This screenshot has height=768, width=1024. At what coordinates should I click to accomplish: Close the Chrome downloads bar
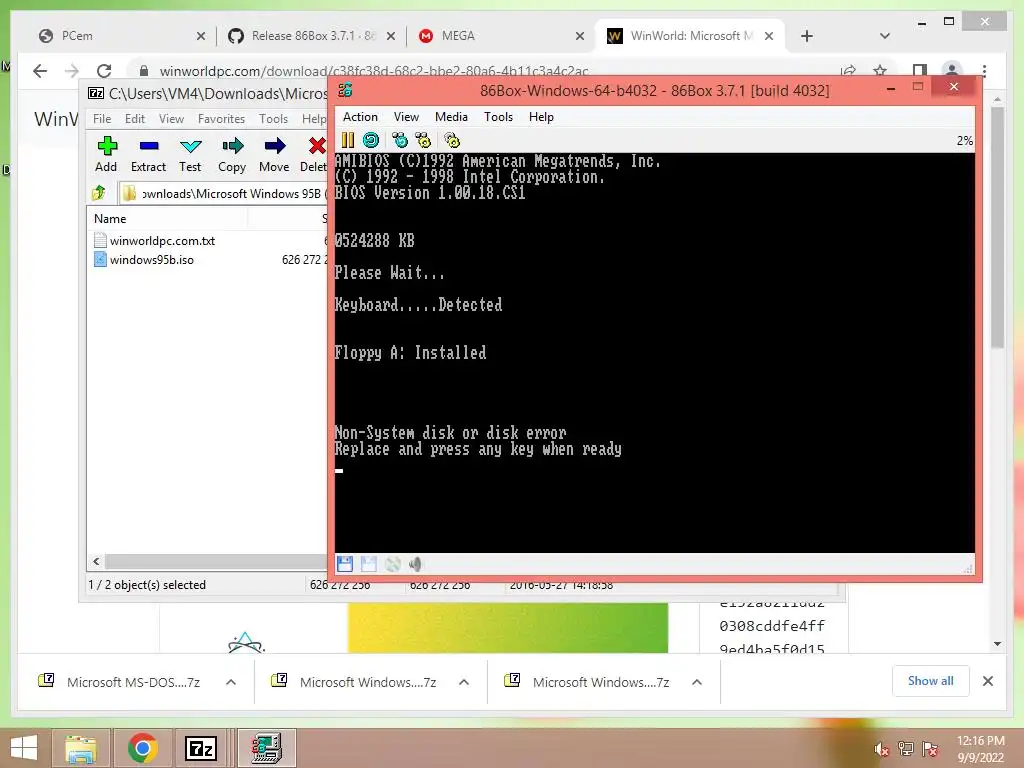[x=988, y=681]
